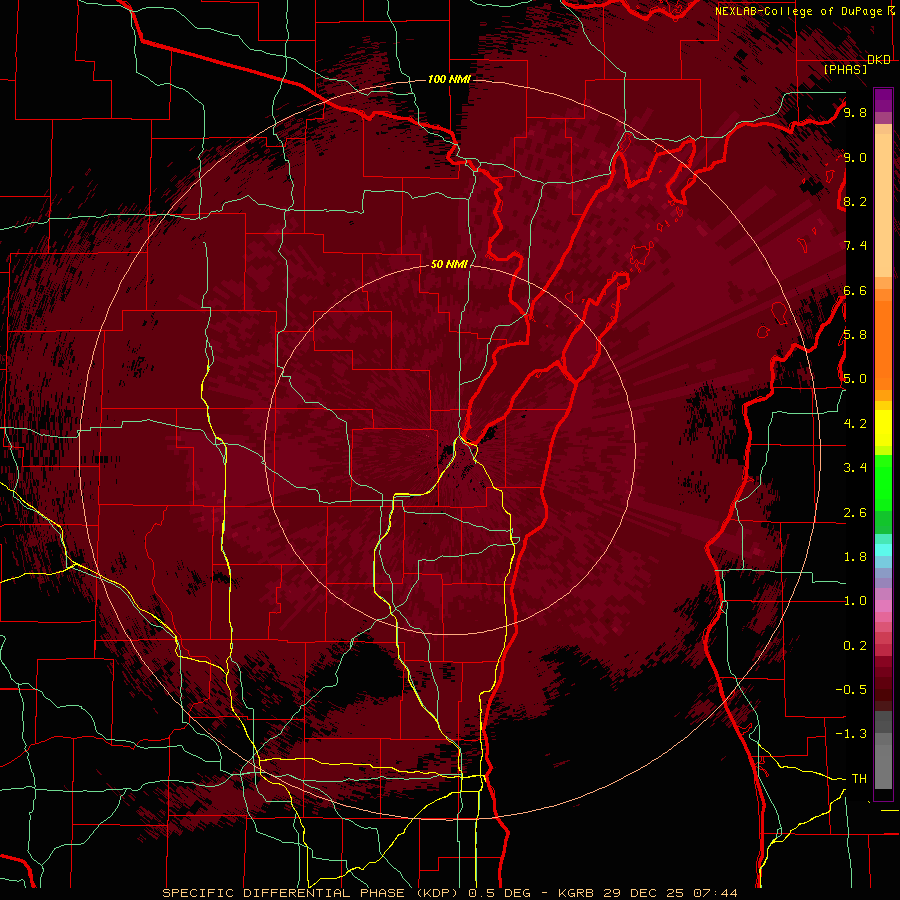Viewport: 900px width, 900px height.
Task: Pick the green band on the color bar
Action: (x=883, y=482)
